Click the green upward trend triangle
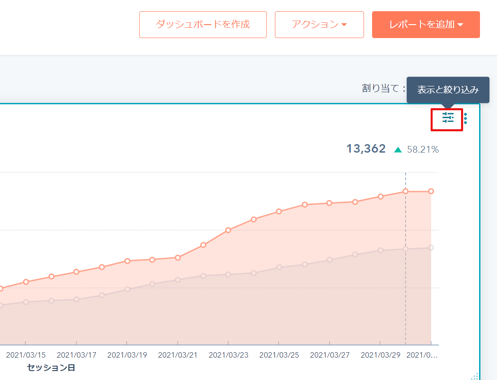The image size is (497, 380). (398, 150)
